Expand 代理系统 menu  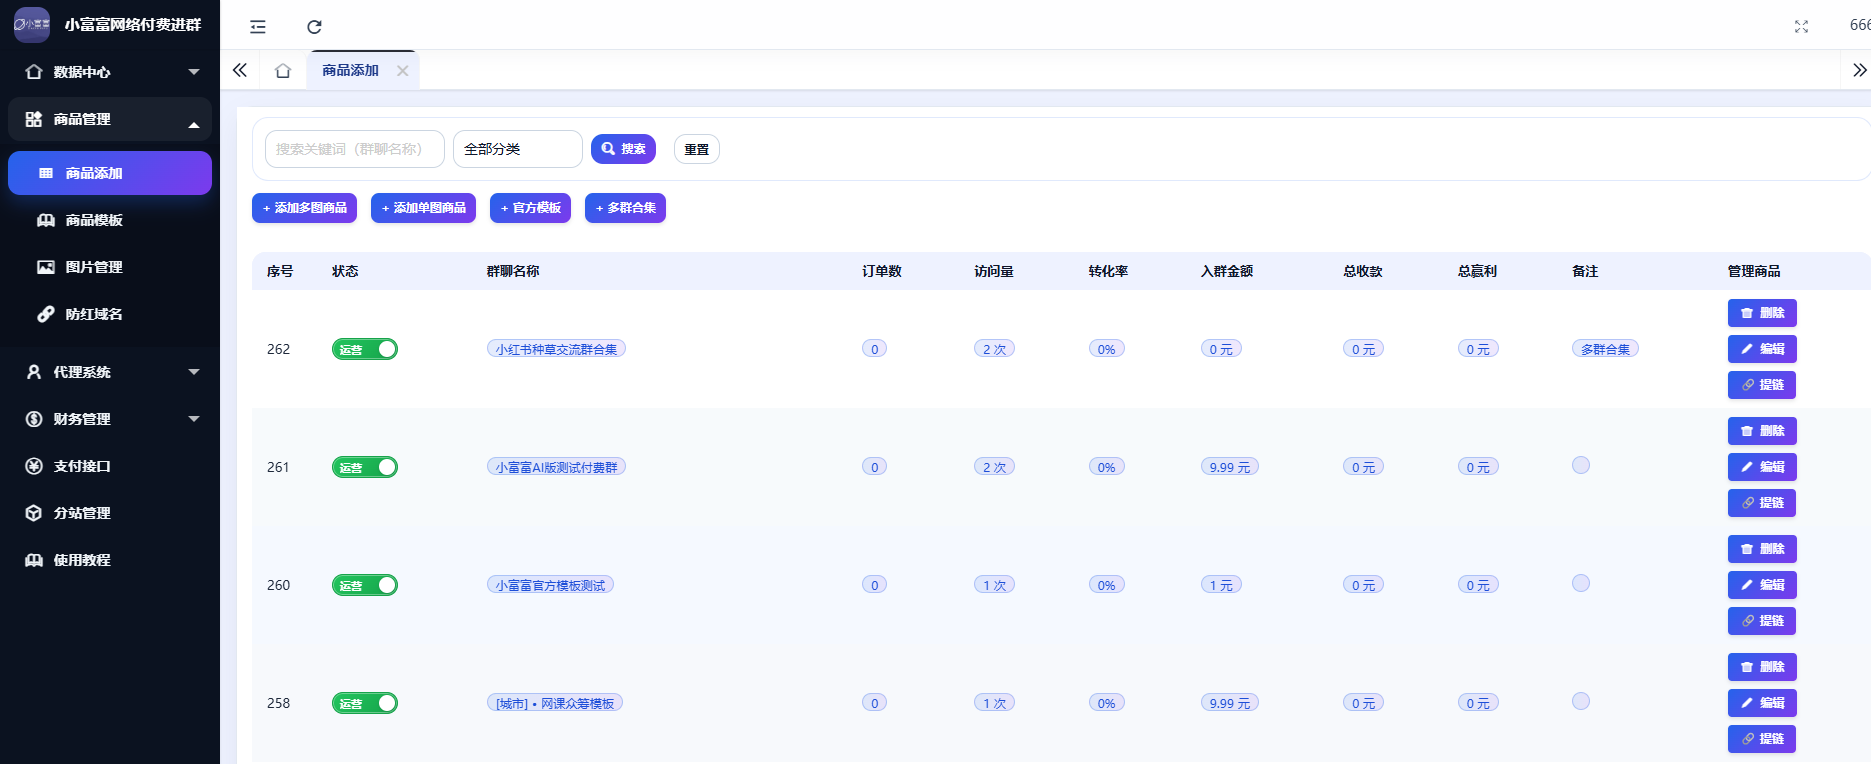click(x=110, y=372)
